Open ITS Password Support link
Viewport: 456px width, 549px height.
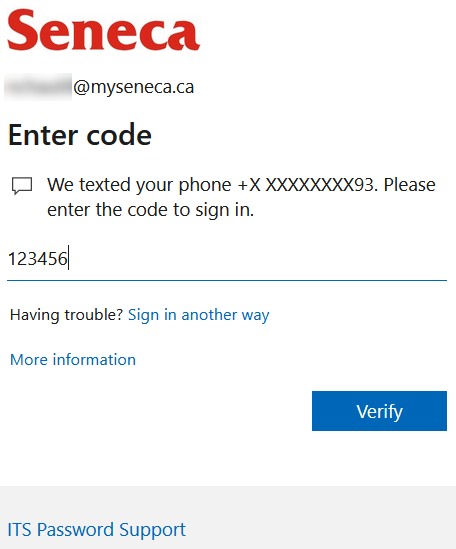click(96, 529)
